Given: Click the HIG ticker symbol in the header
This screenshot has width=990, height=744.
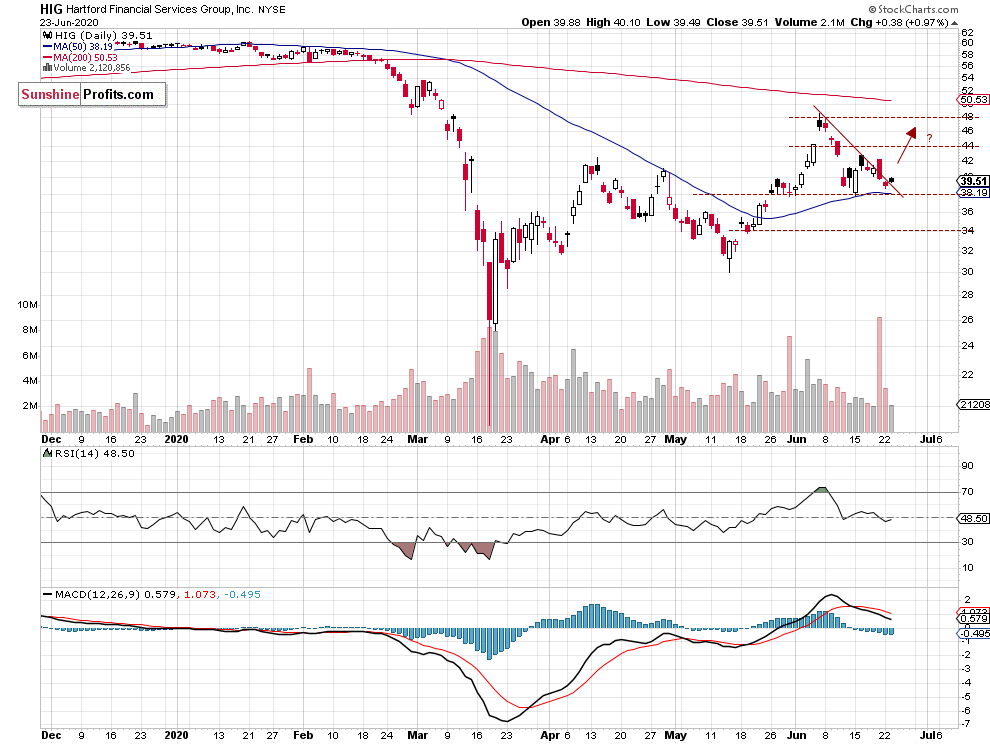Looking at the screenshot, I should tap(51, 9).
